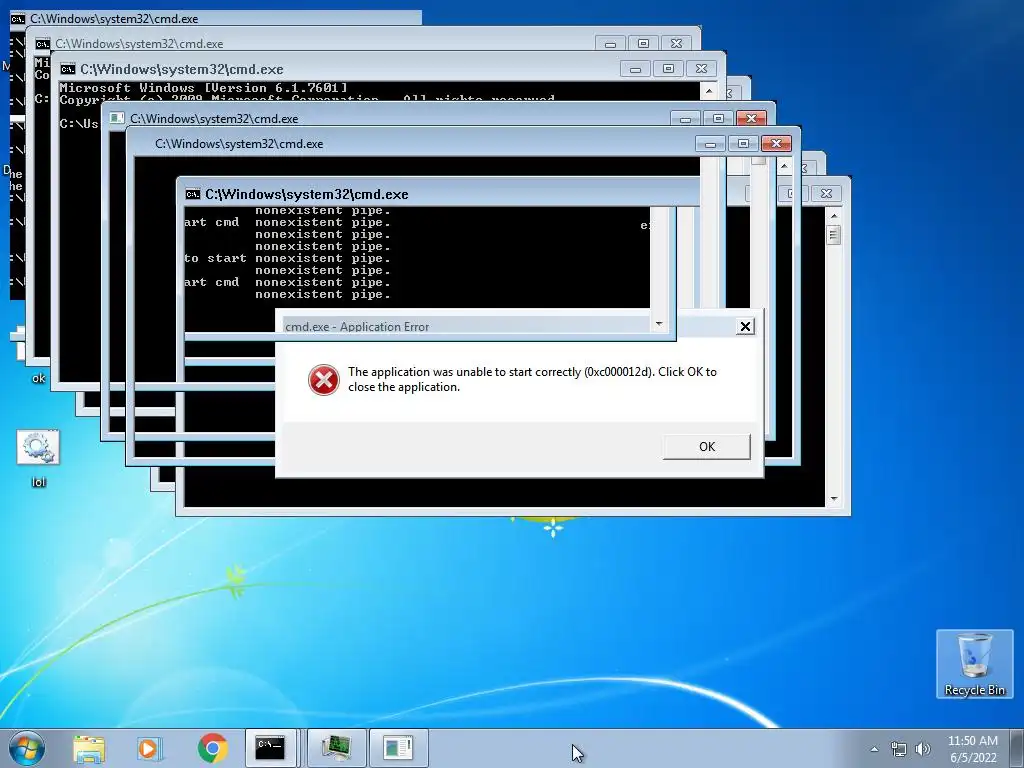
Task: Open Windows Explorer from the taskbar
Action: click(89, 748)
